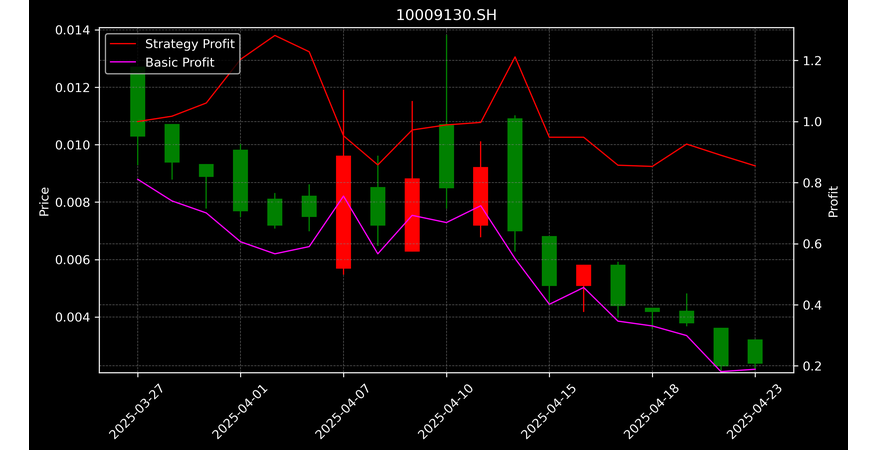Viewport: 878px width, 450px height.
Task: Click the 0.004 price tick label
Action: pos(74,317)
